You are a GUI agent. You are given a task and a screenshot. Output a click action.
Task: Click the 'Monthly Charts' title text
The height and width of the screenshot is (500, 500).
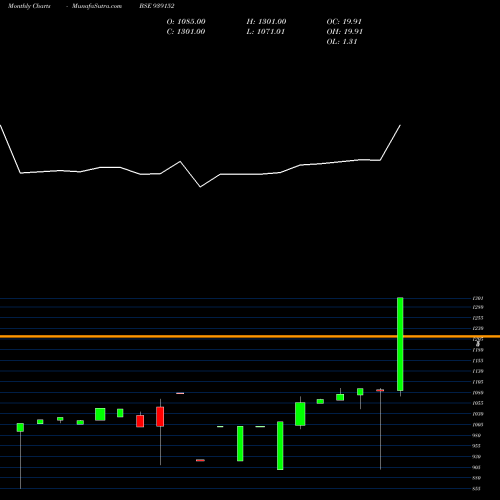click(29, 6)
